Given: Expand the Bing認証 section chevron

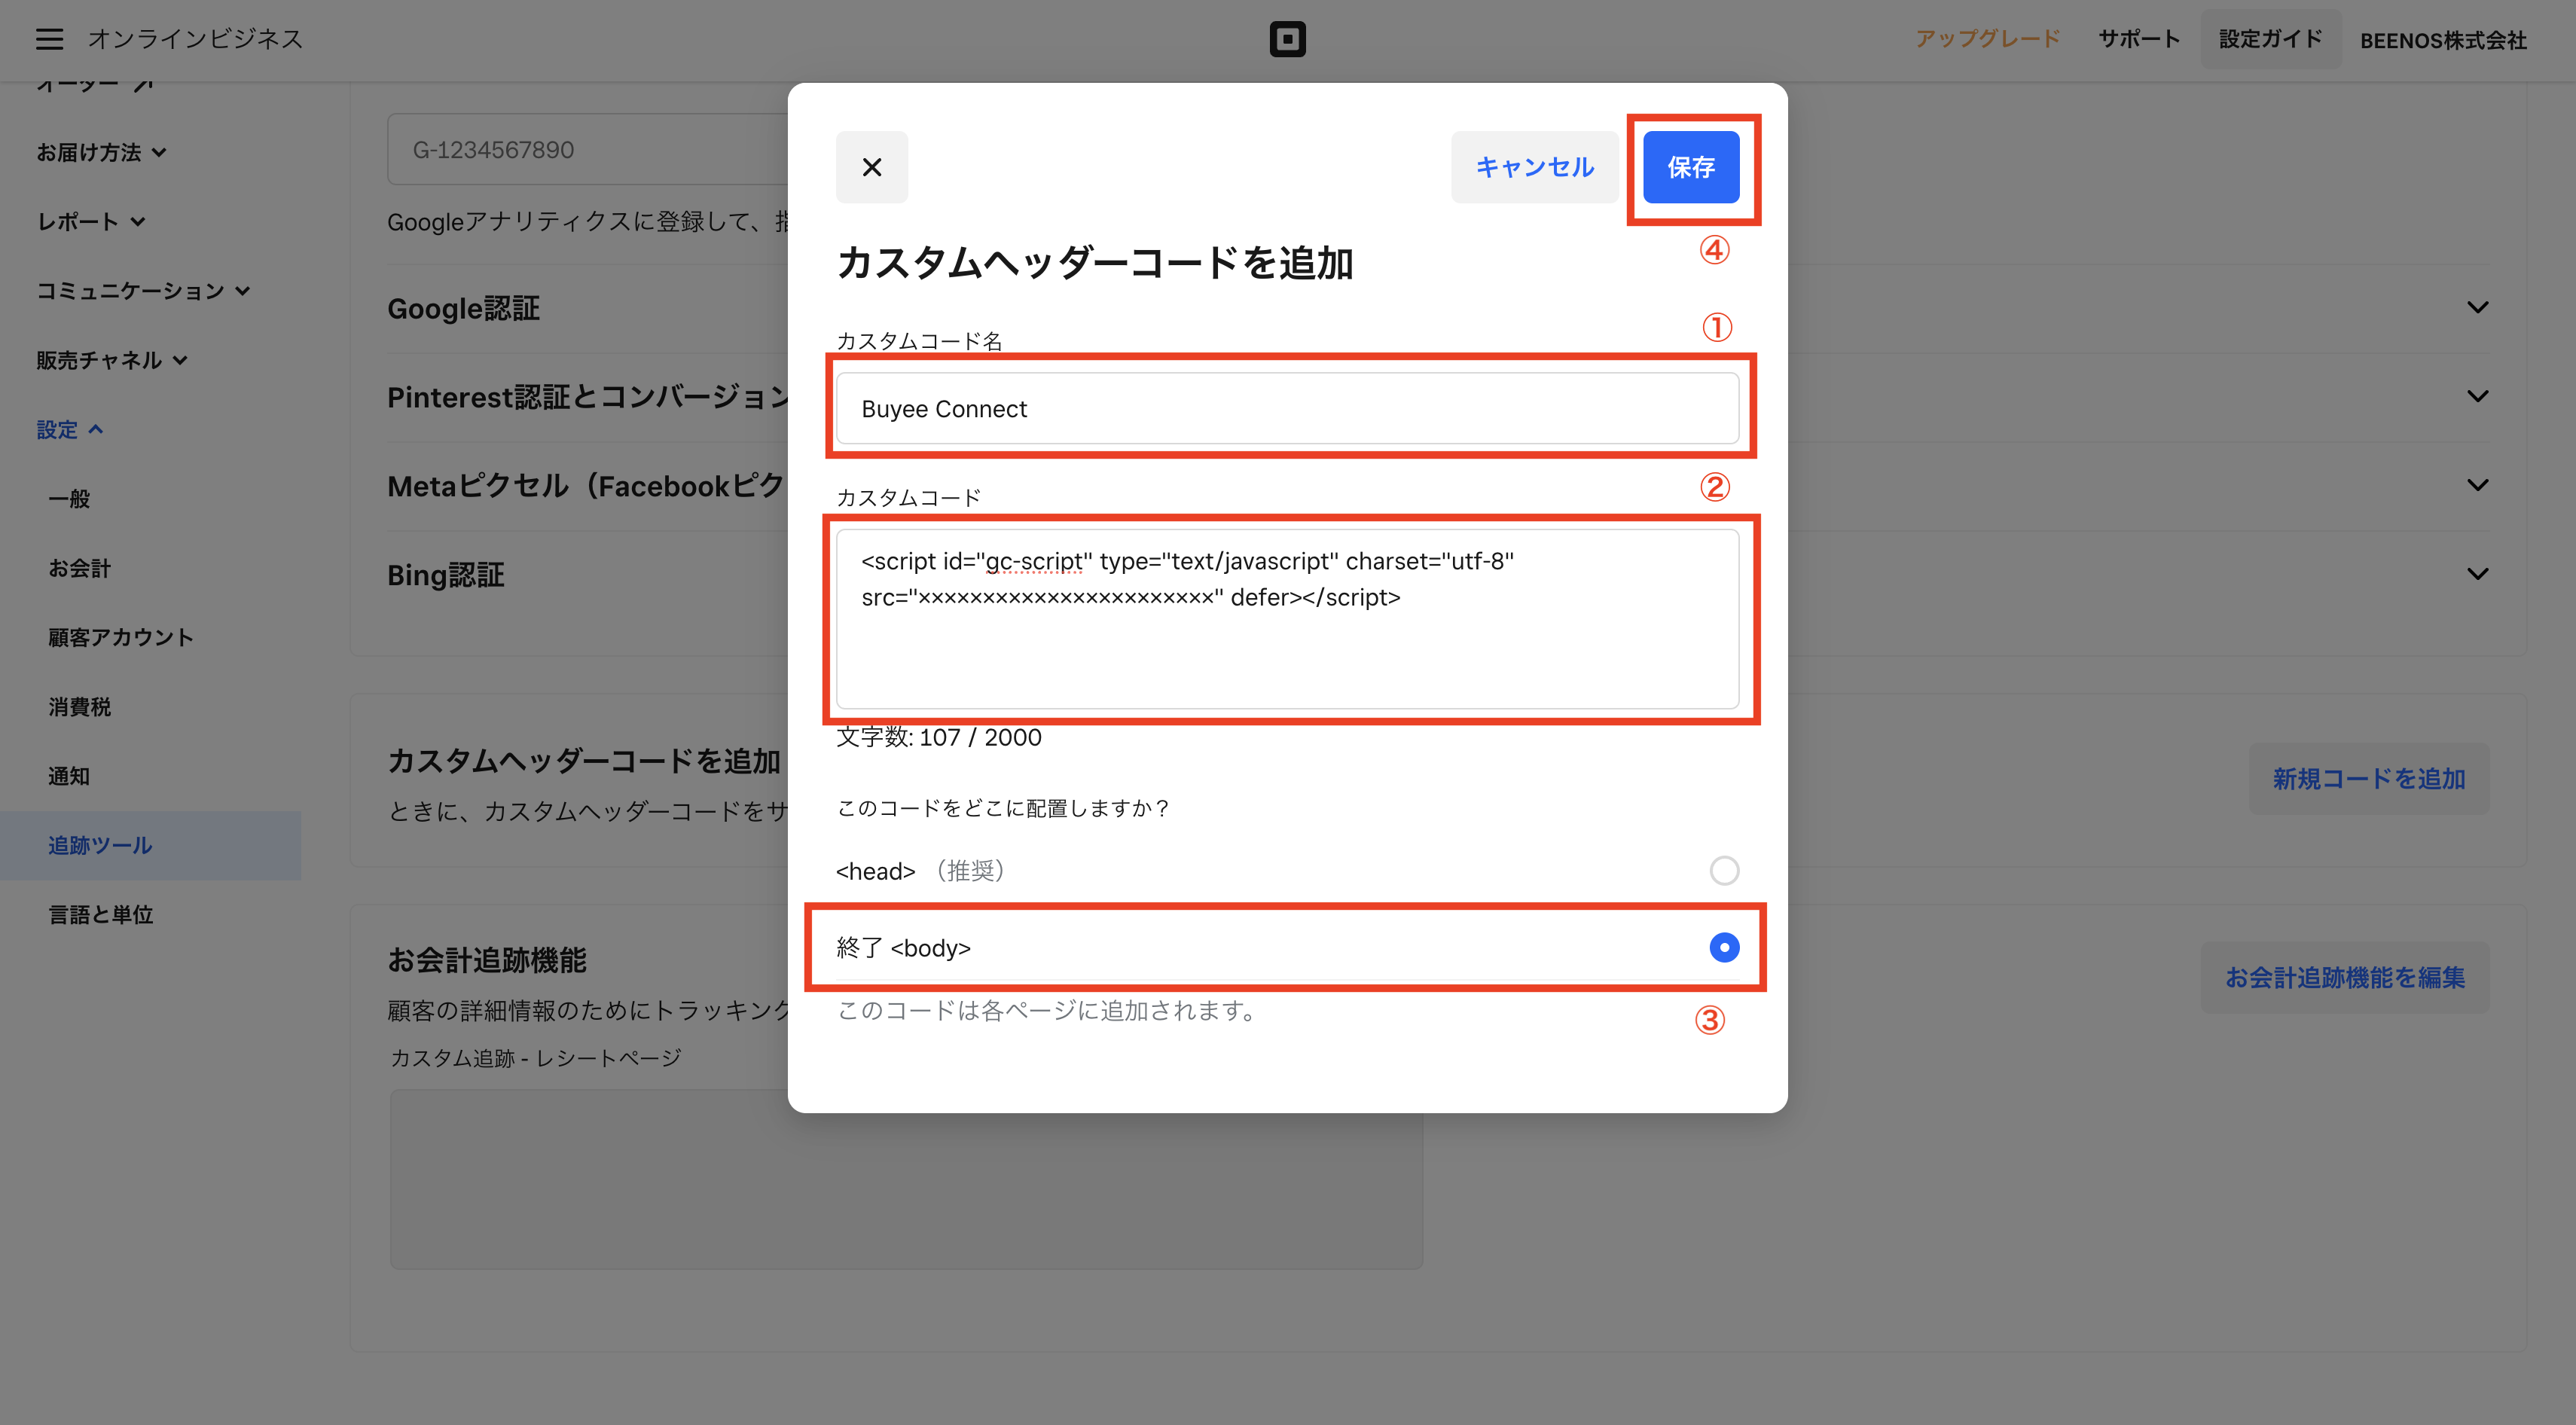Looking at the screenshot, I should click(2477, 574).
